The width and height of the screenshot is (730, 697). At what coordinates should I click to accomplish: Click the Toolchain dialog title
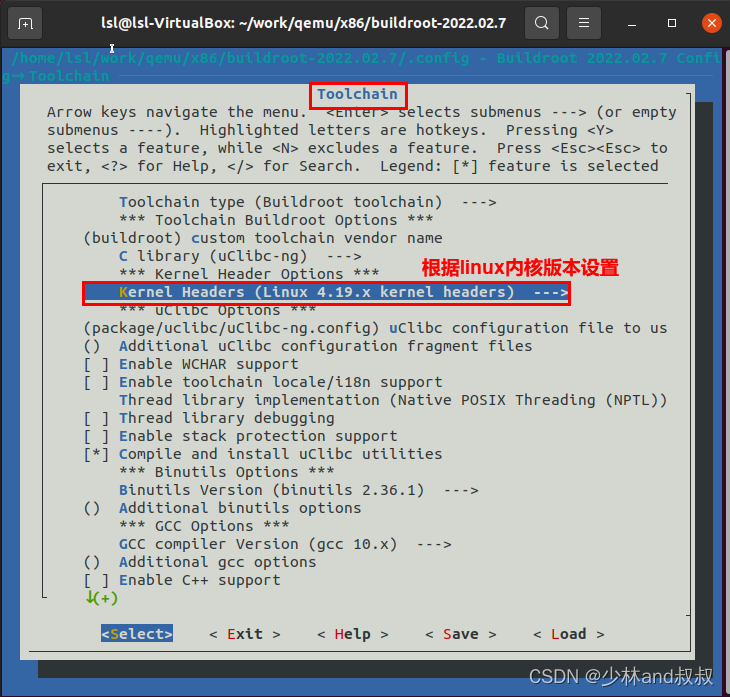coord(358,95)
